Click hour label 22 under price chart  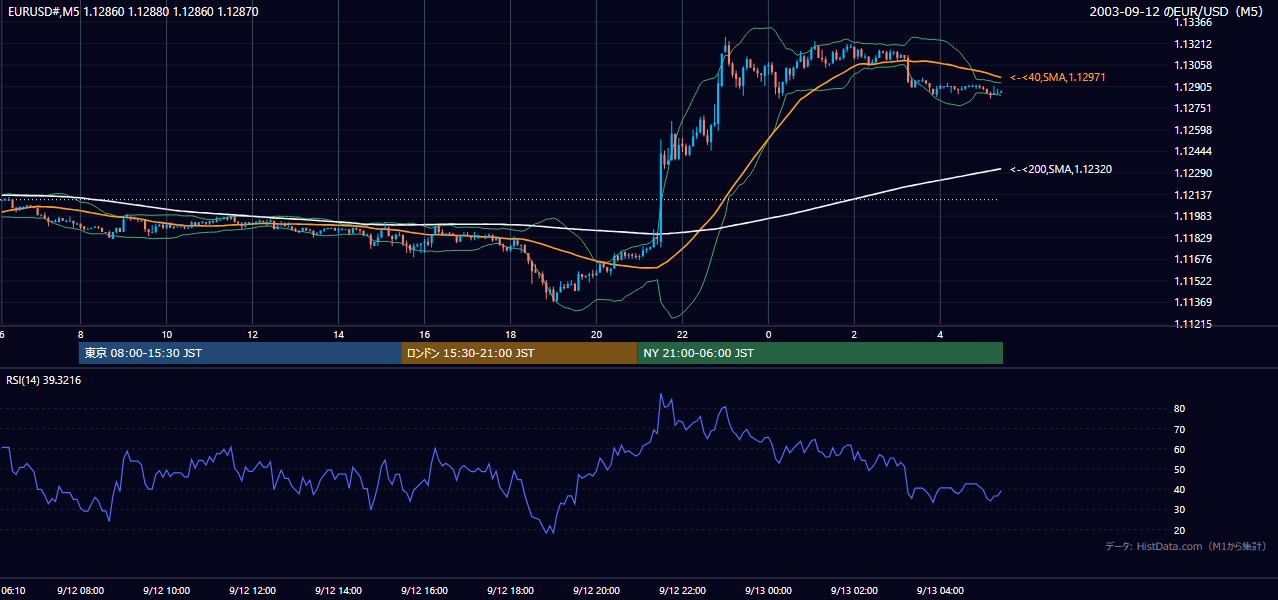click(x=682, y=334)
